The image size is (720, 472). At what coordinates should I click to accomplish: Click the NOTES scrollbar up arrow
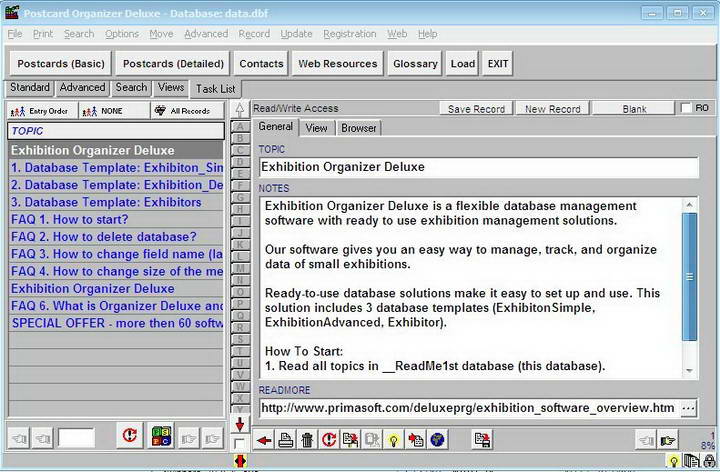coord(689,205)
